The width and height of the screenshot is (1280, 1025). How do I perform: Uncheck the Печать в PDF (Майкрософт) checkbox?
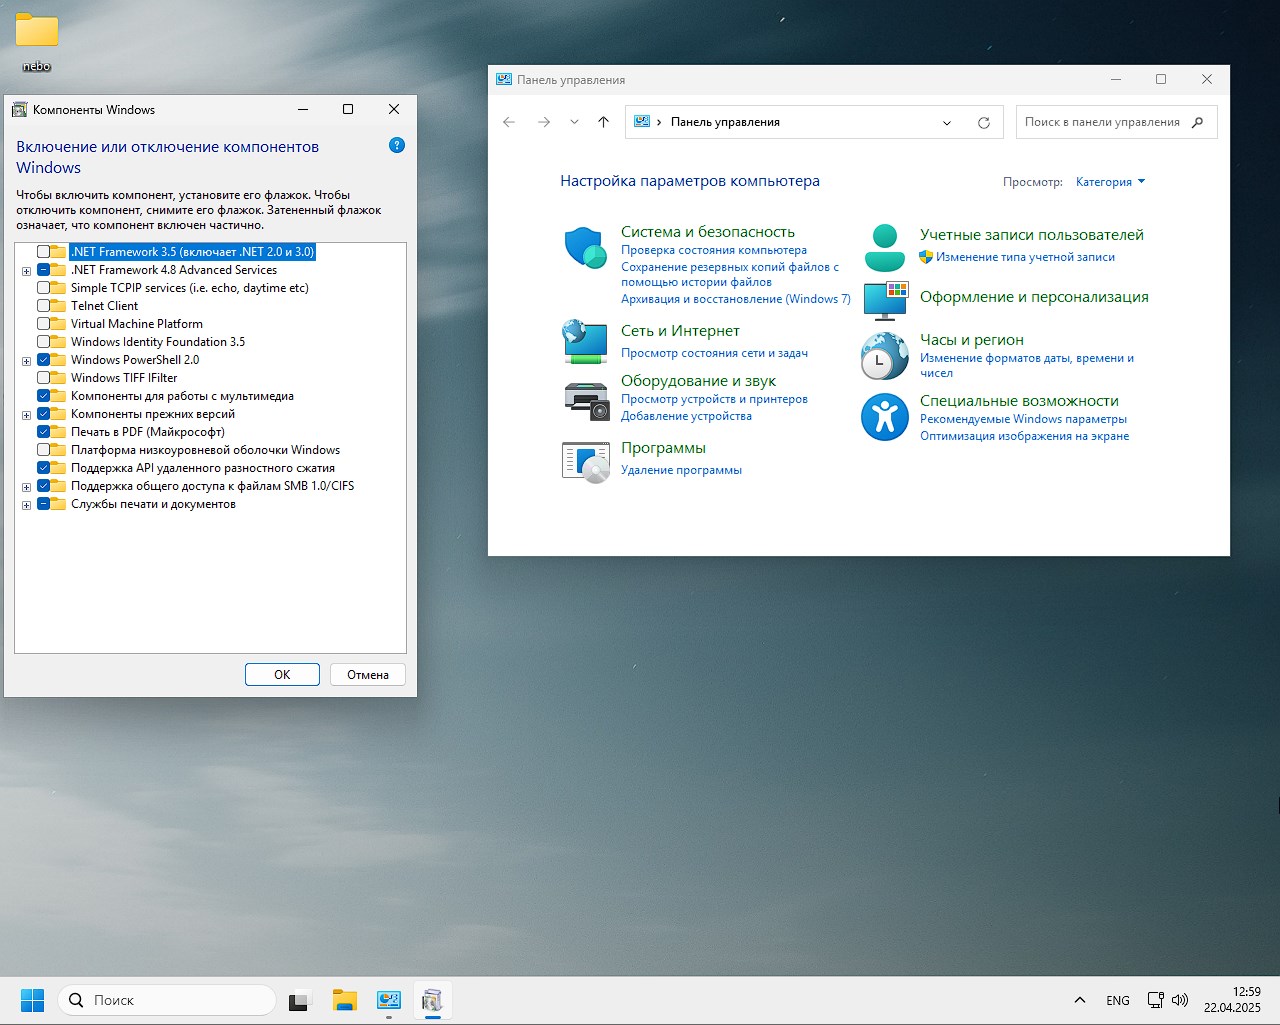click(x=44, y=432)
